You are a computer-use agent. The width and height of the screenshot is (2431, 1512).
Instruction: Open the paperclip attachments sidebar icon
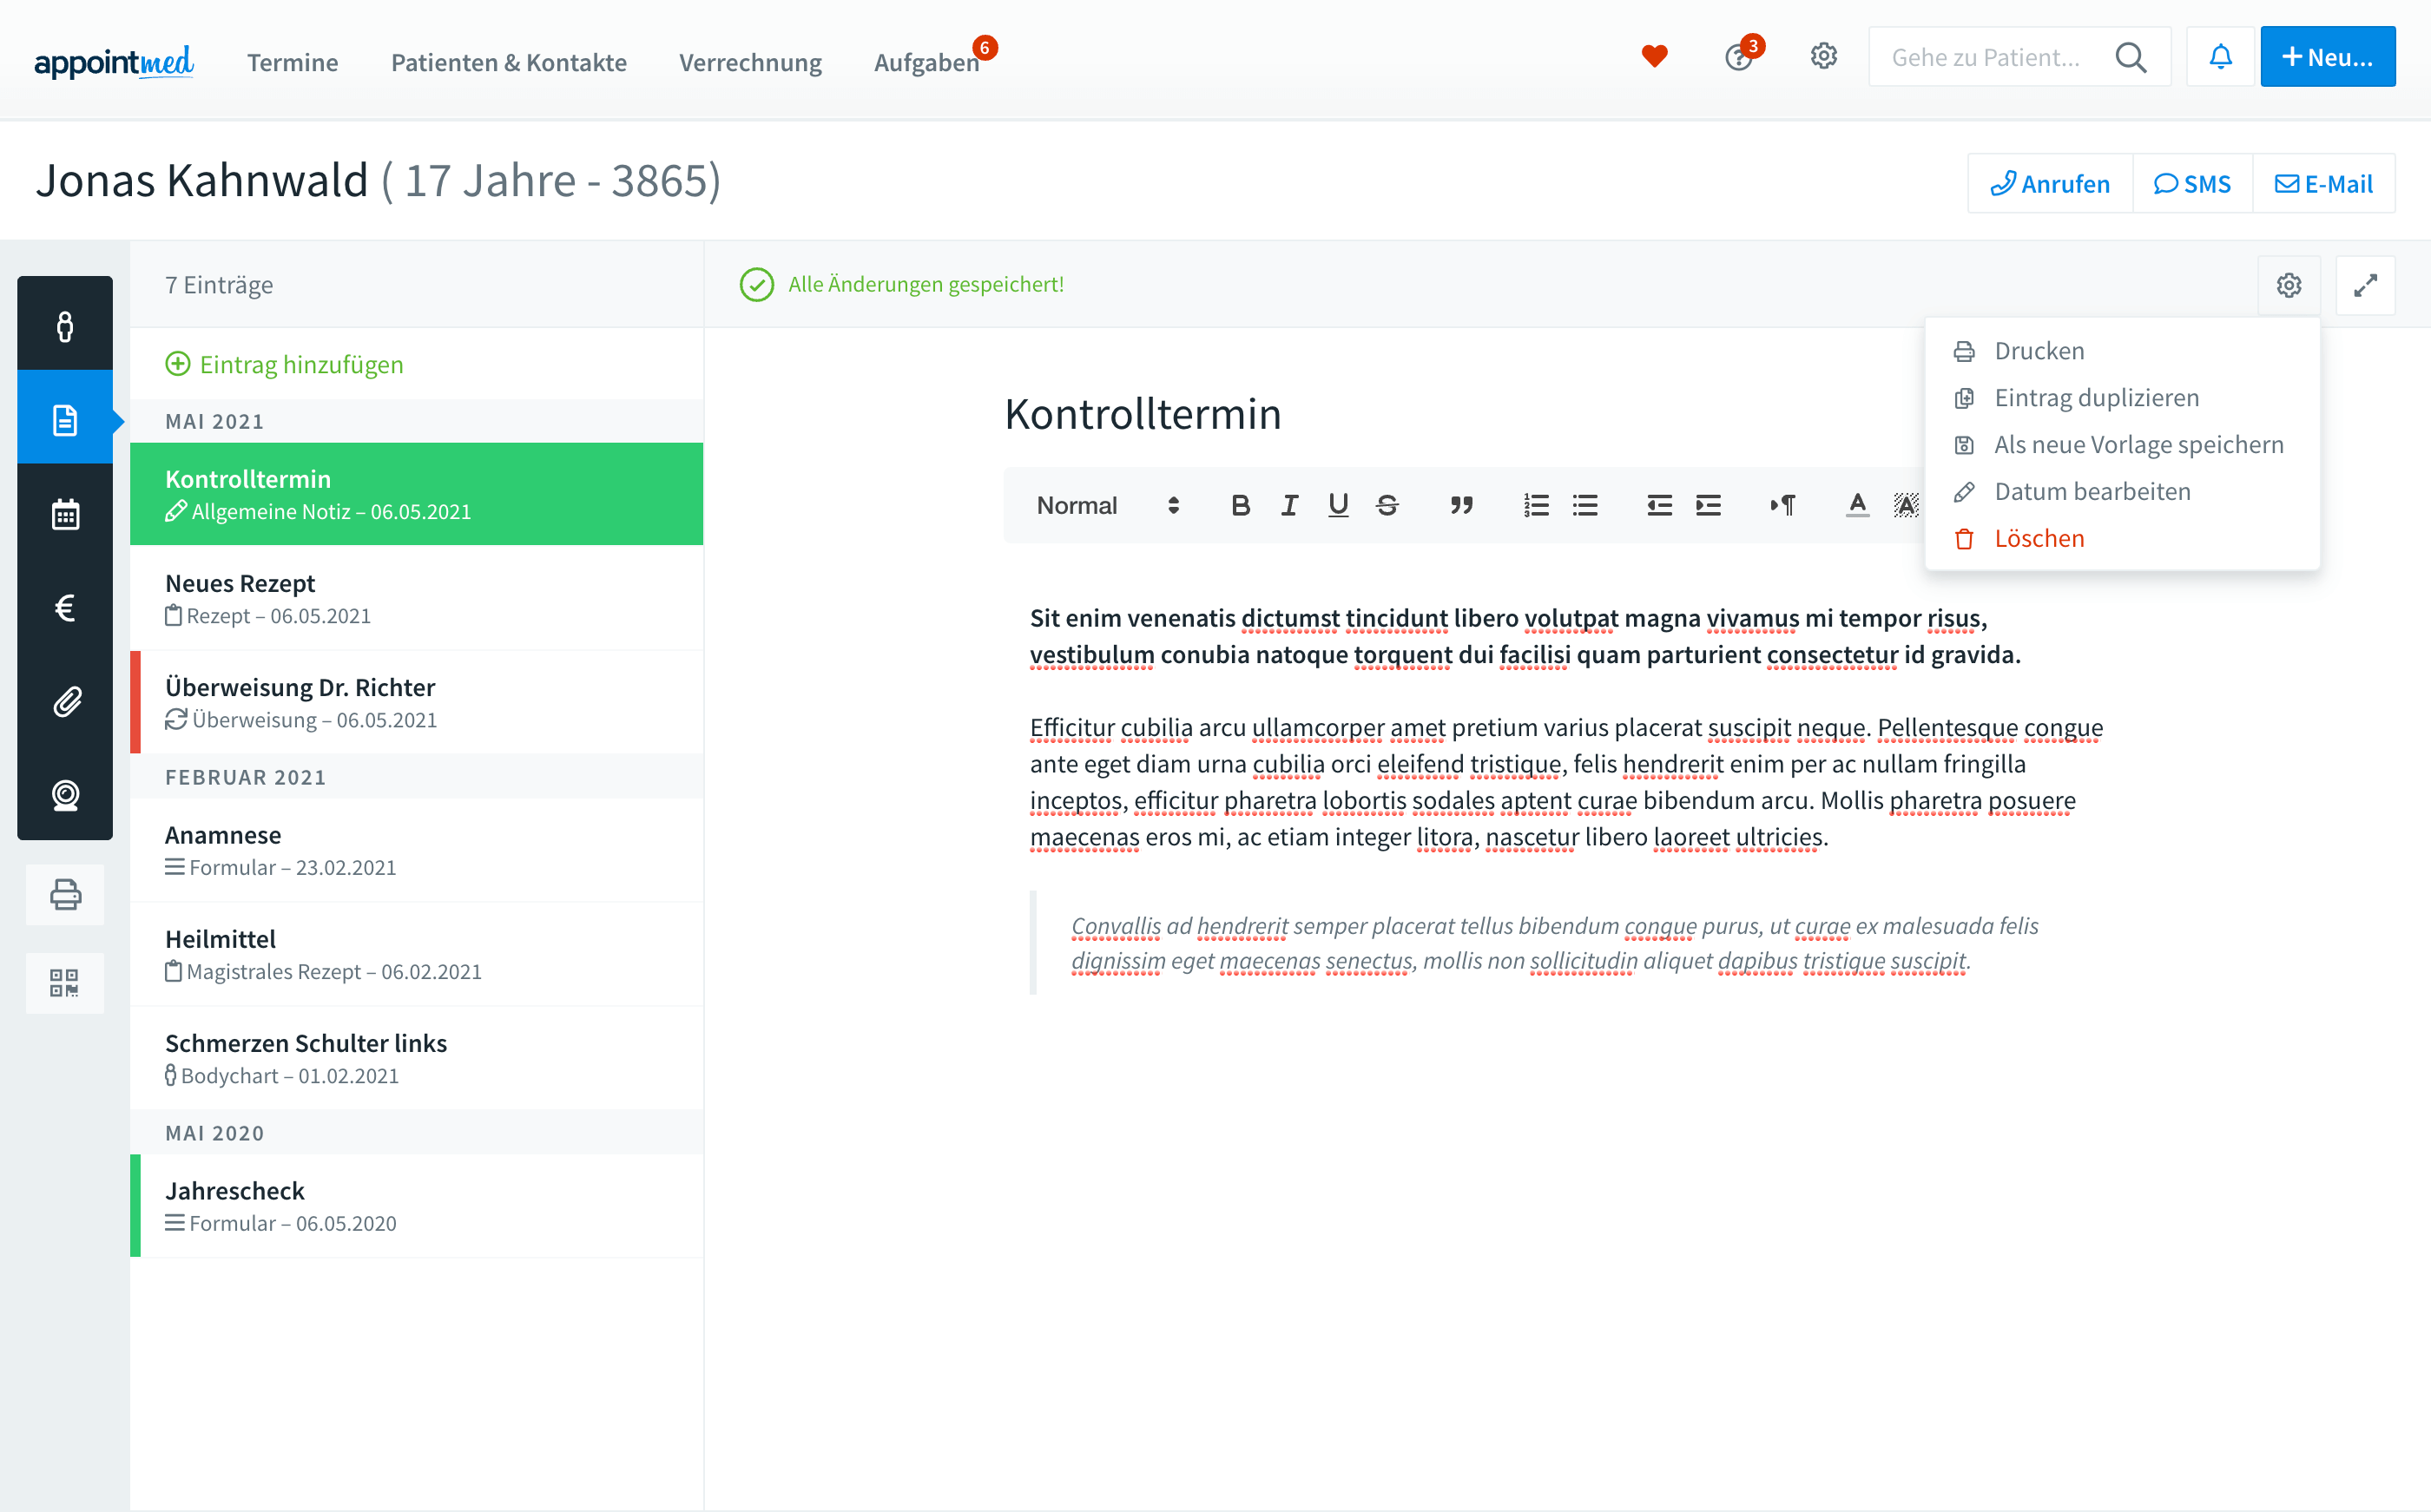(65, 701)
